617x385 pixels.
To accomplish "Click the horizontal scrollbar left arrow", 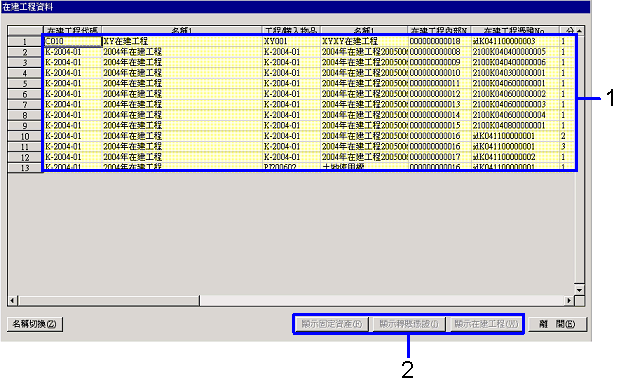I will [x=12, y=301].
